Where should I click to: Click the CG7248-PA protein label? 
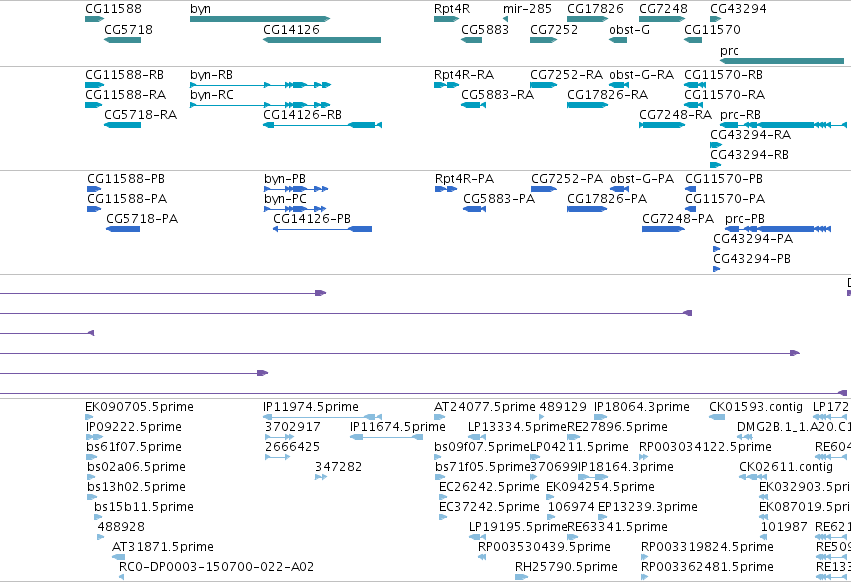click(x=678, y=219)
